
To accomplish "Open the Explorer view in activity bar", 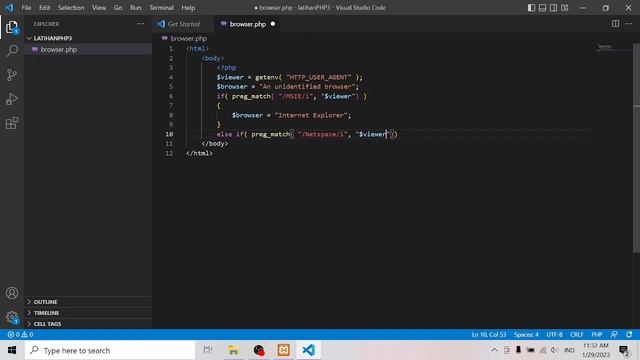I will tap(12, 27).
